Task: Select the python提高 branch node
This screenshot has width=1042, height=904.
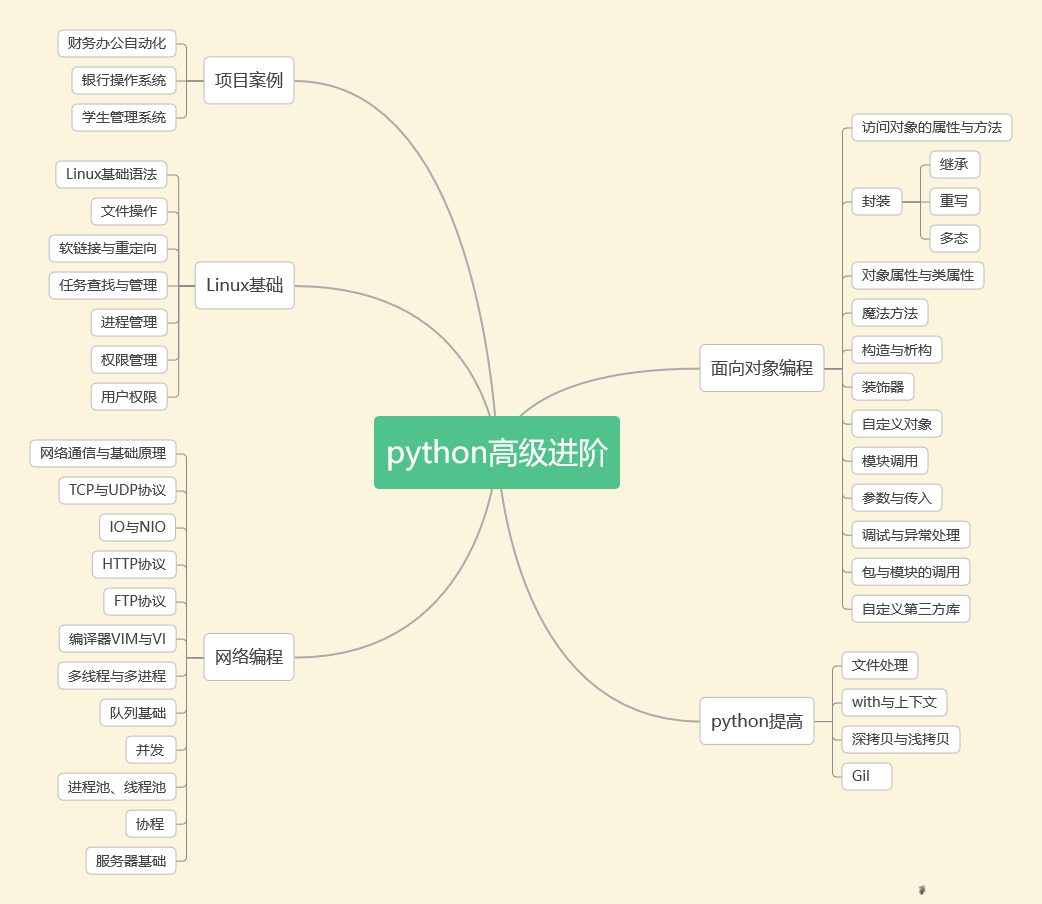Action: [x=757, y=721]
